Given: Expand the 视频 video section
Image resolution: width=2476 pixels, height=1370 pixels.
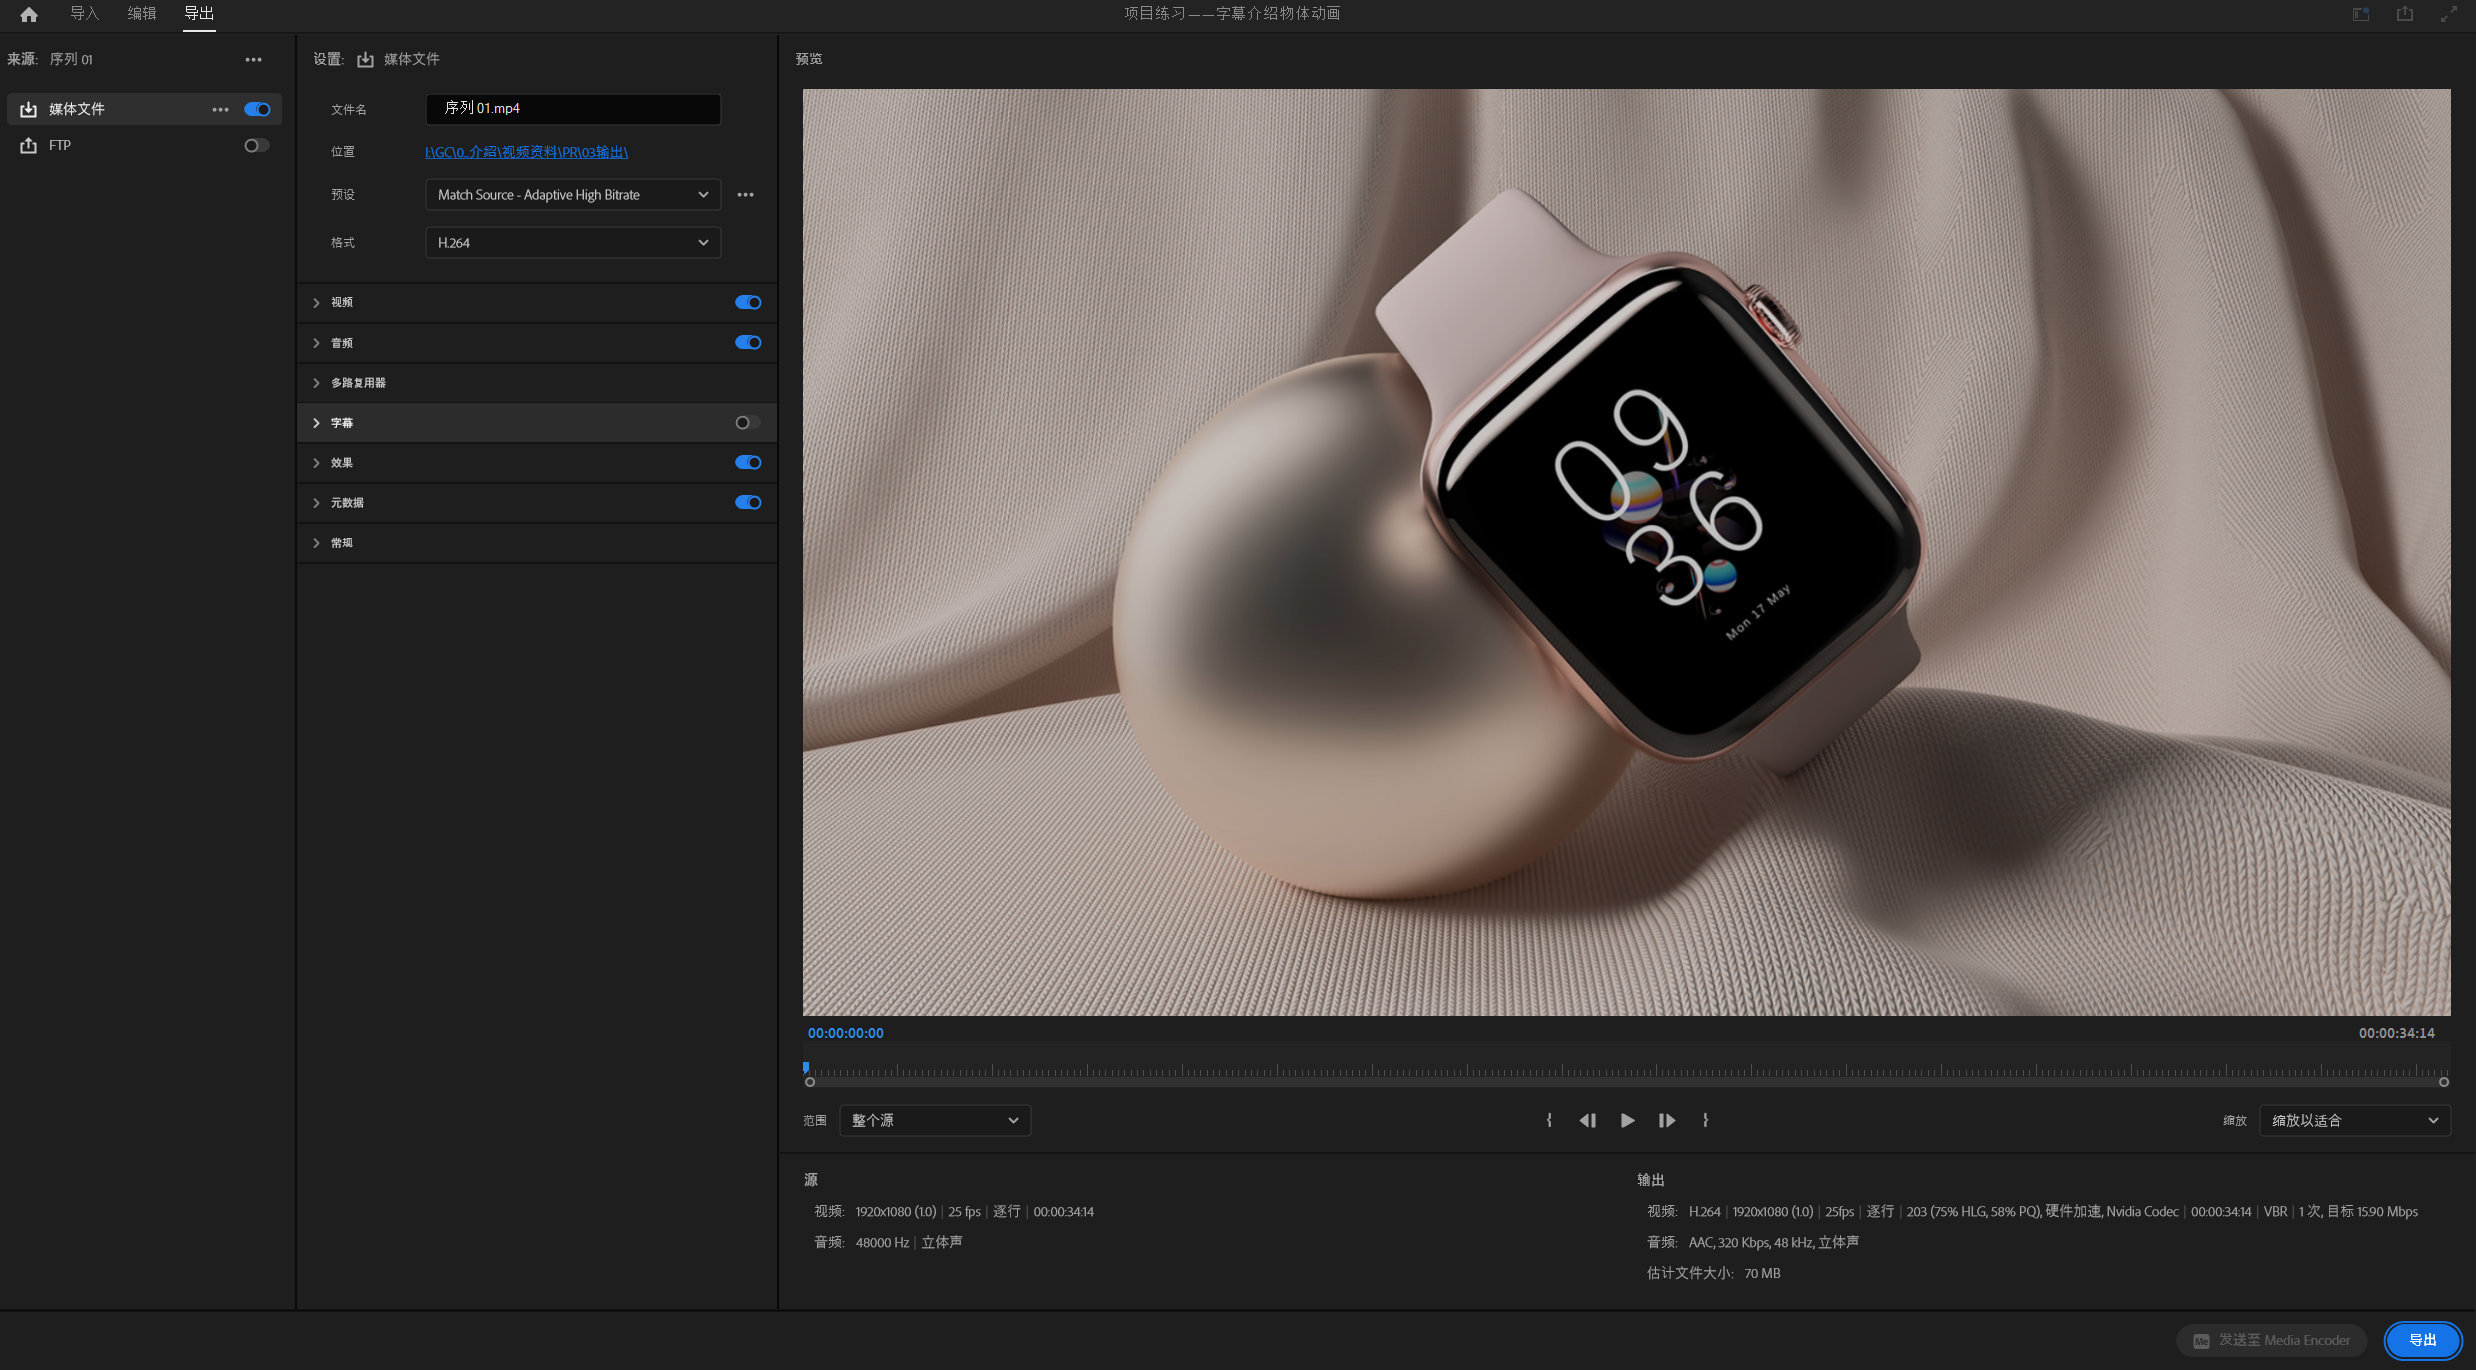Looking at the screenshot, I should (316, 303).
